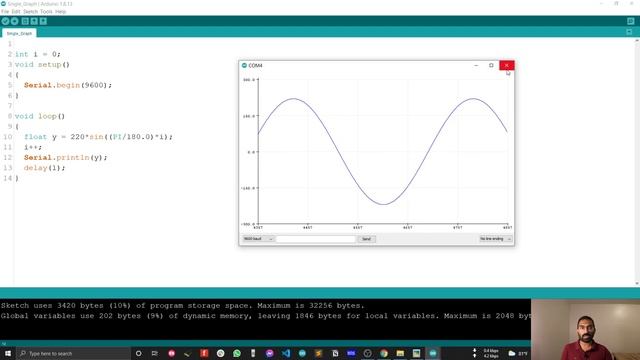The height and width of the screenshot is (360, 640).
Task: Open the Serial Monitor magnifier icon
Action: point(631,21)
